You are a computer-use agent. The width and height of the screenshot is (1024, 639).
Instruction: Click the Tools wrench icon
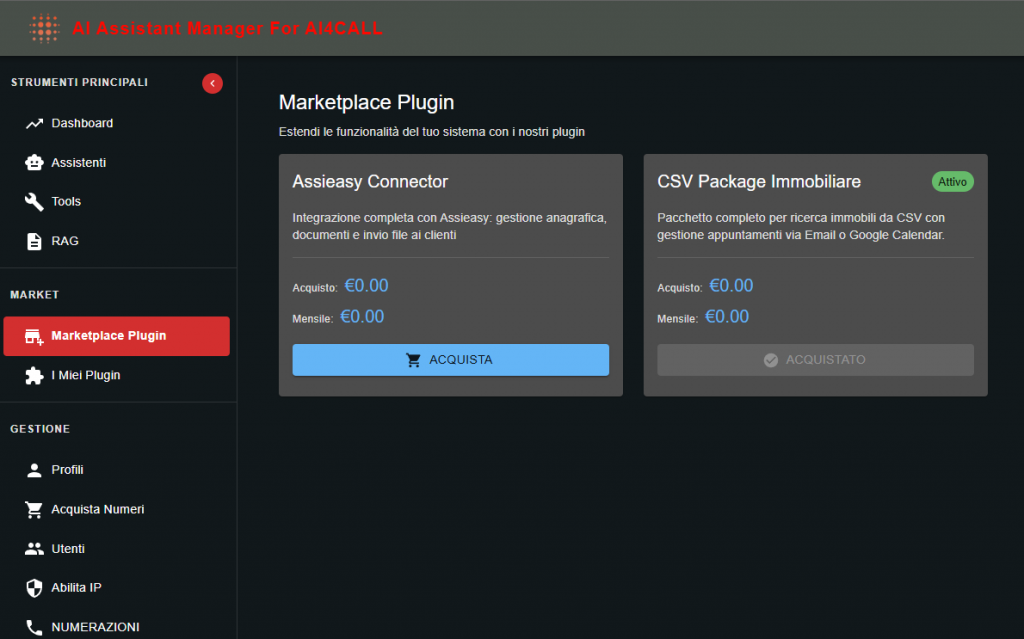[34, 202]
